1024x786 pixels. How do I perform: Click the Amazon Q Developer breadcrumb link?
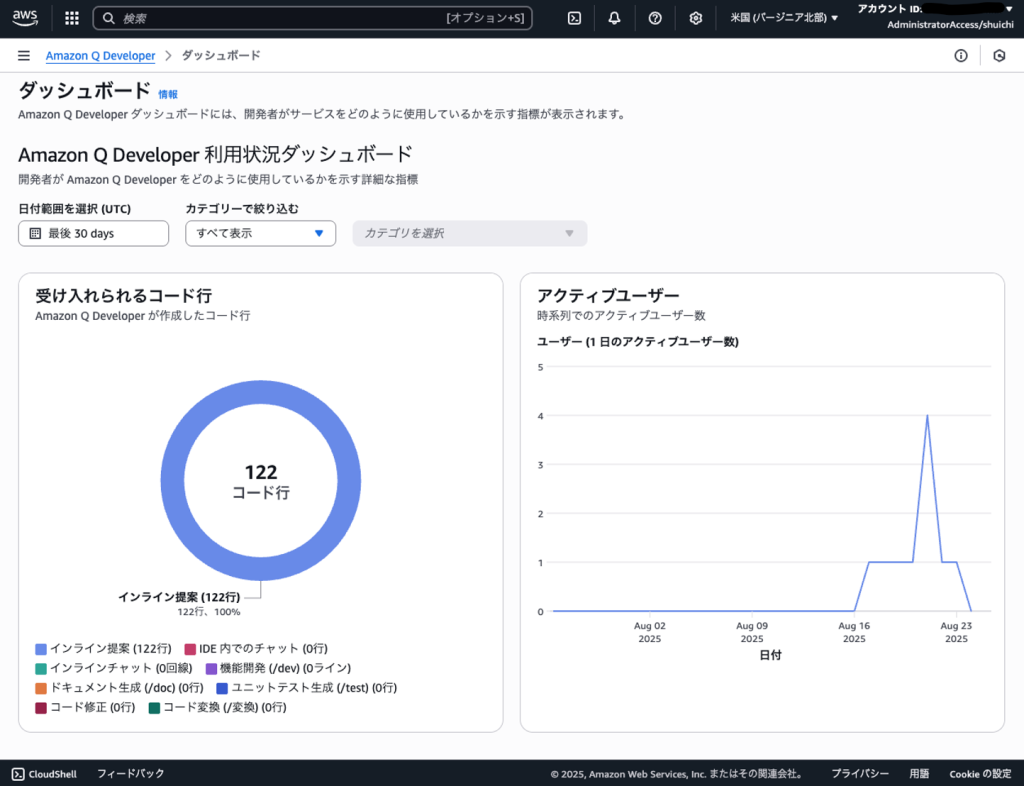pos(100,56)
